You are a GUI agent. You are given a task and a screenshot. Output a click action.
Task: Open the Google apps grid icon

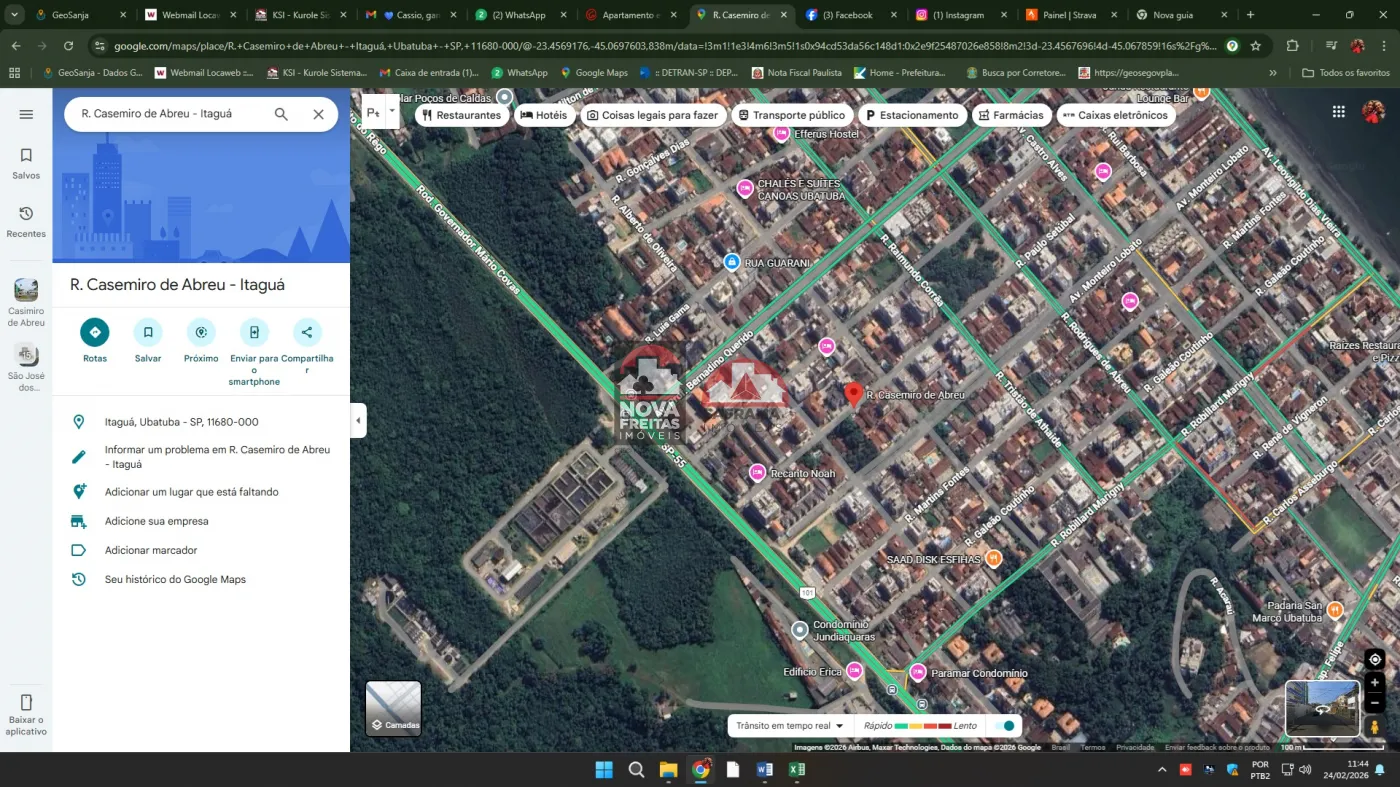tap(1338, 110)
